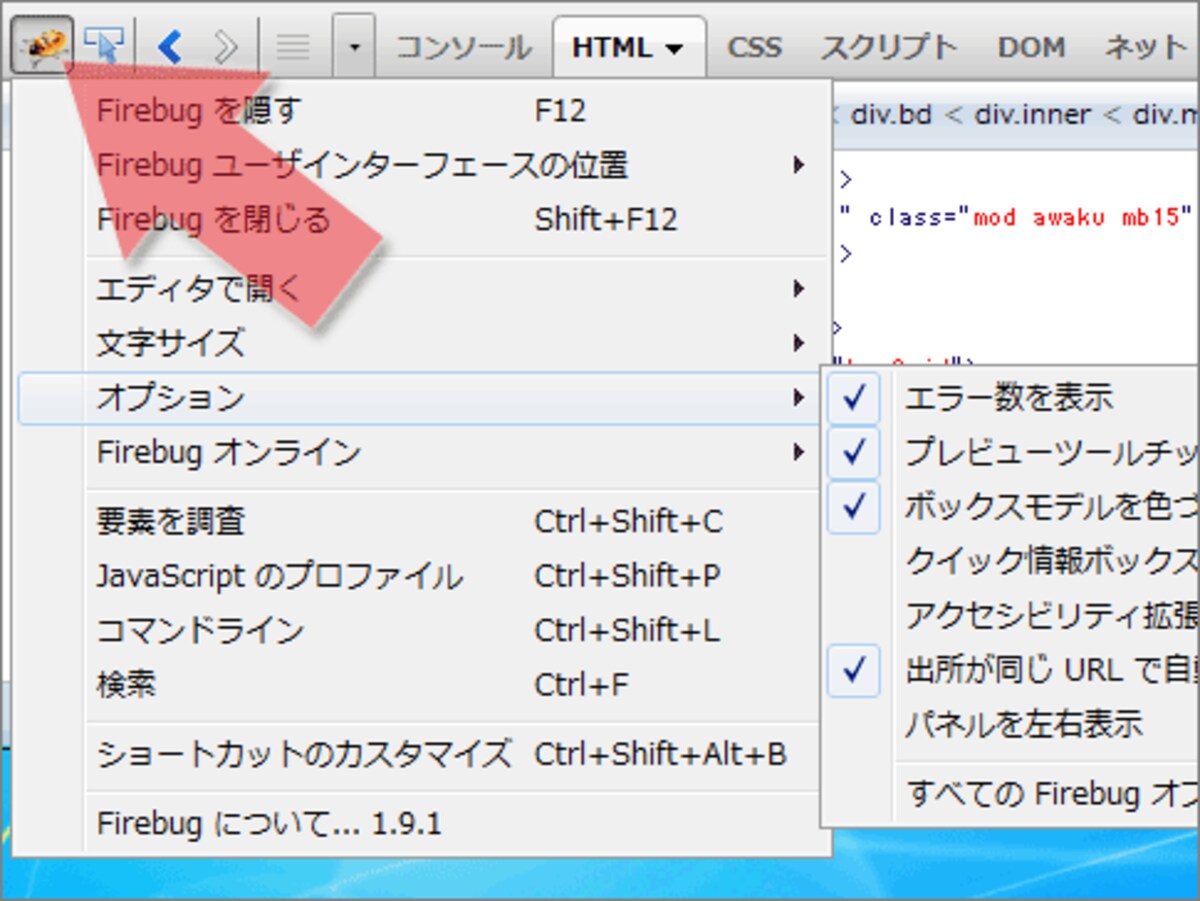Expand the Firebug オンライン submenu
The width and height of the screenshot is (1200, 901).
424,452
